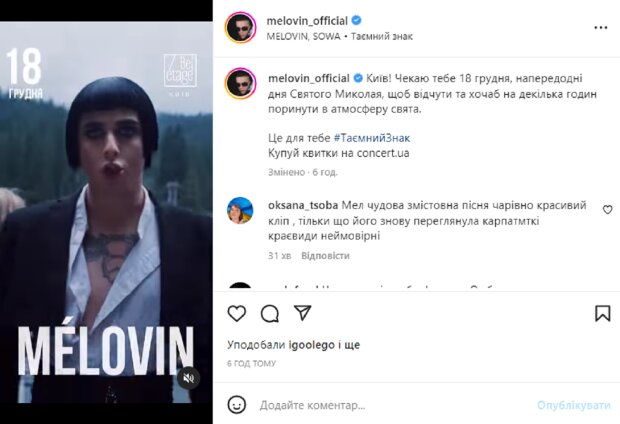Share post using paper plane icon
The height and width of the screenshot is (424, 620).
point(302,313)
